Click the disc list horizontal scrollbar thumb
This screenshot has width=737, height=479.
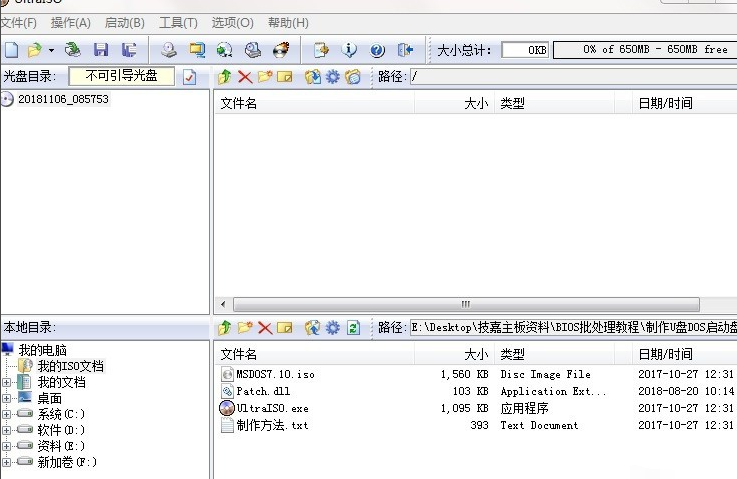466,304
